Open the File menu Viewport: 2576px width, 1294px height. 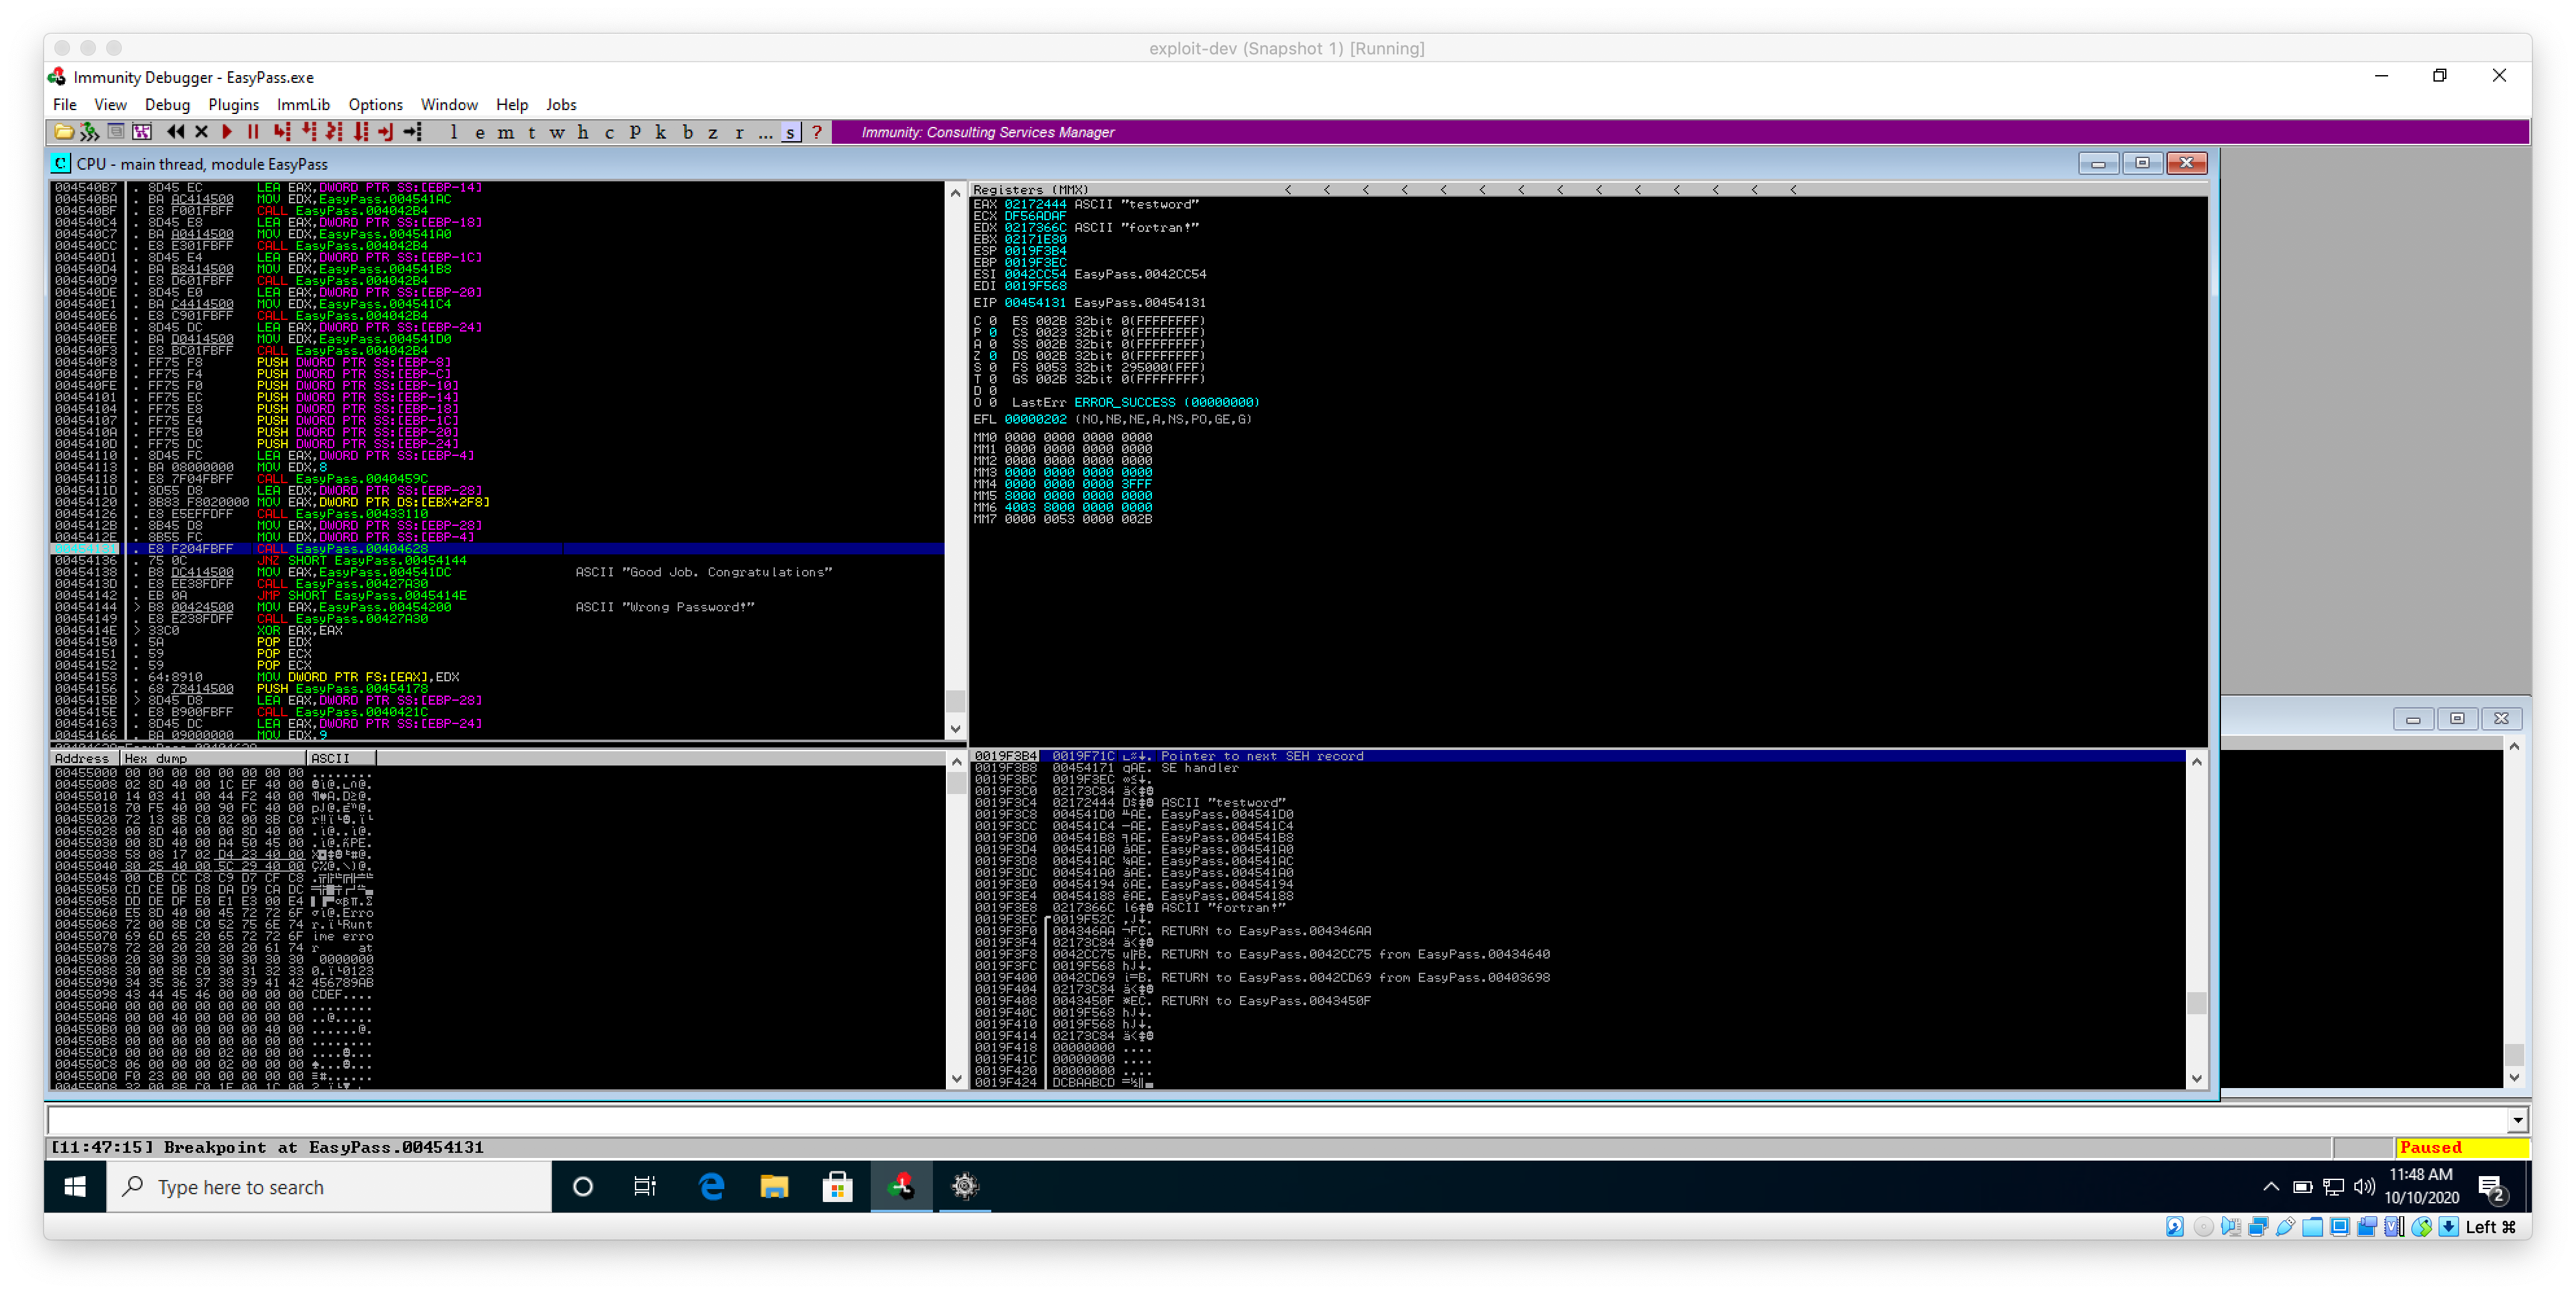click(64, 105)
